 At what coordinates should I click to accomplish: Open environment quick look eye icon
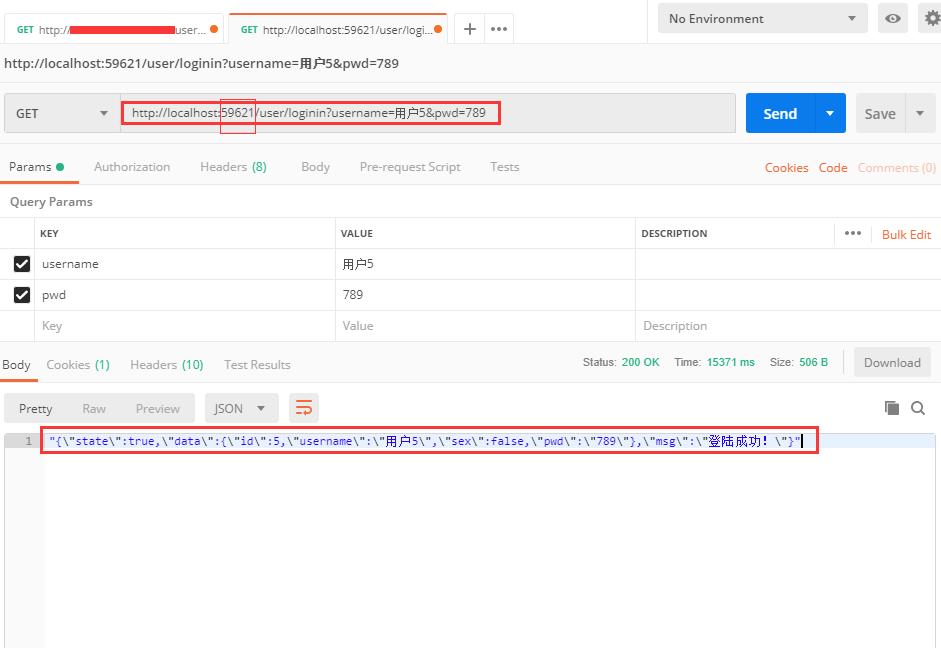[x=893, y=18]
